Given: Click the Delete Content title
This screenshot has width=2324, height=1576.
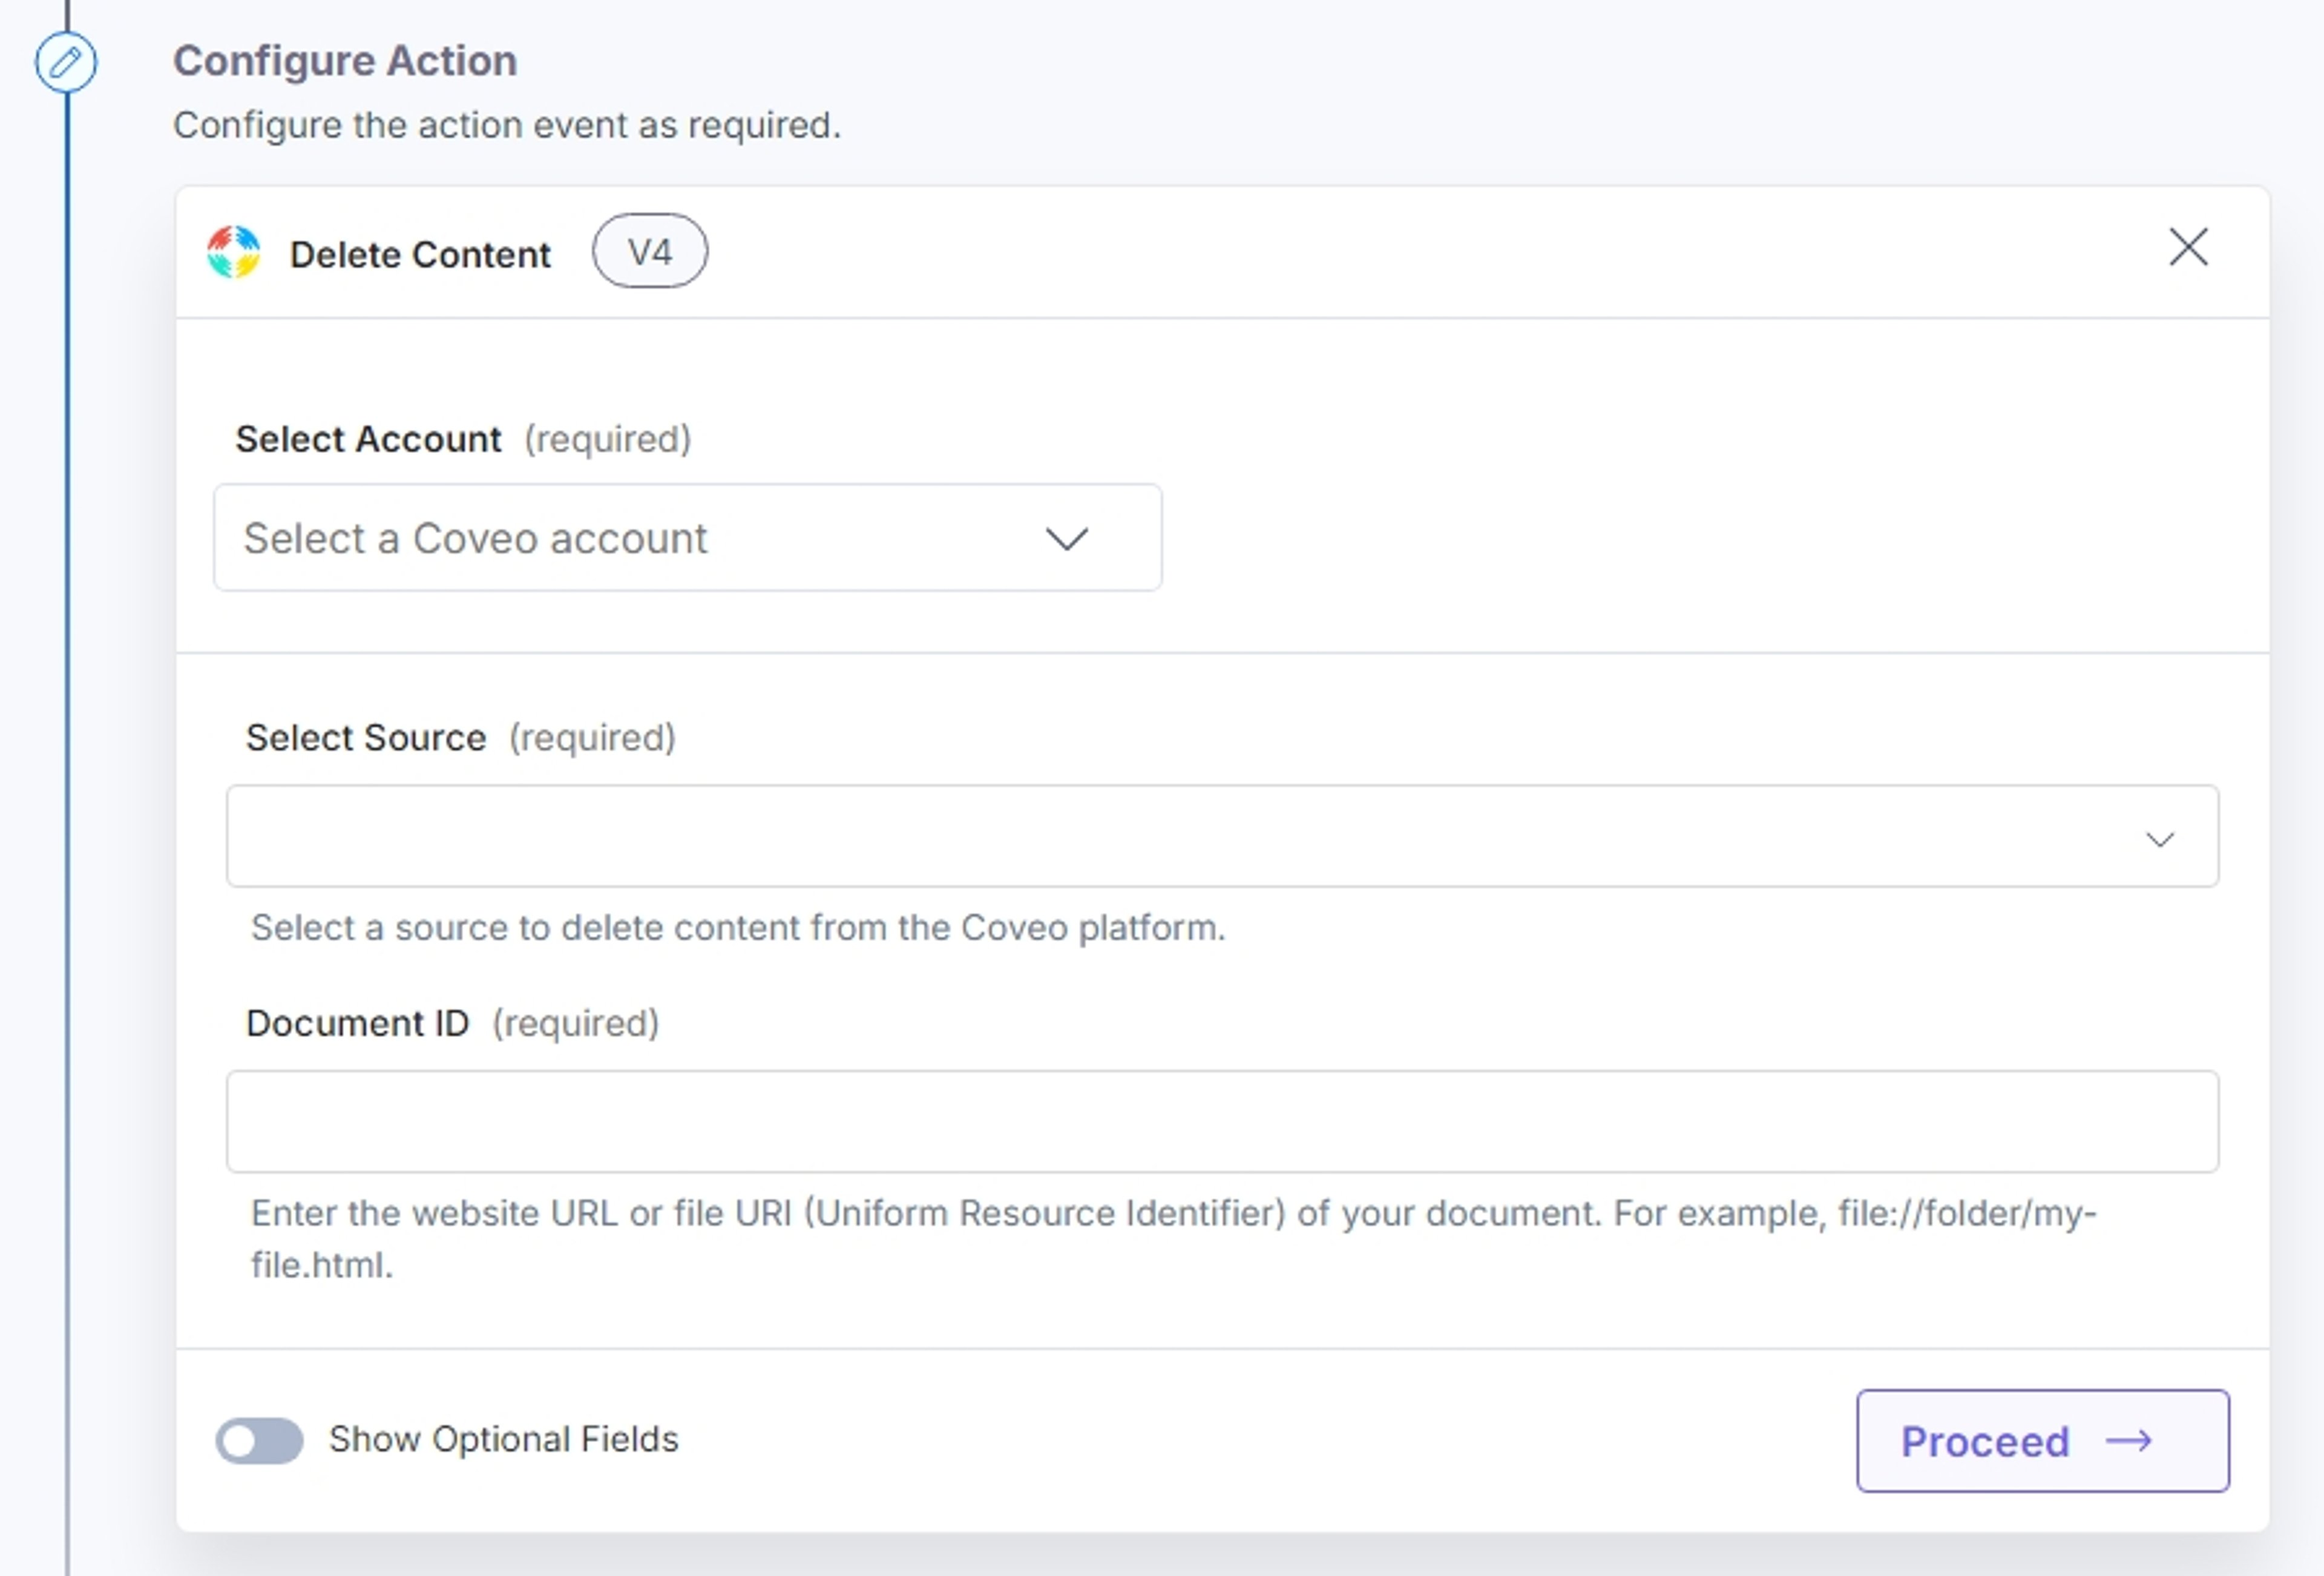Looking at the screenshot, I should pyautogui.click(x=420, y=255).
